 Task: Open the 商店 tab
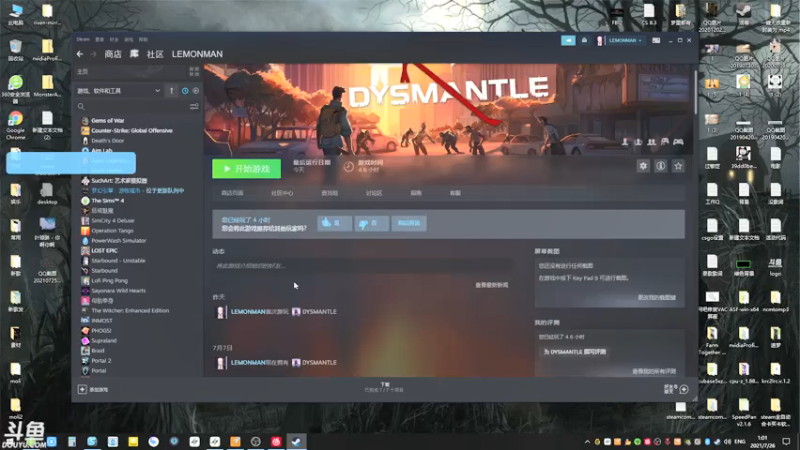[x=113, y=54]
